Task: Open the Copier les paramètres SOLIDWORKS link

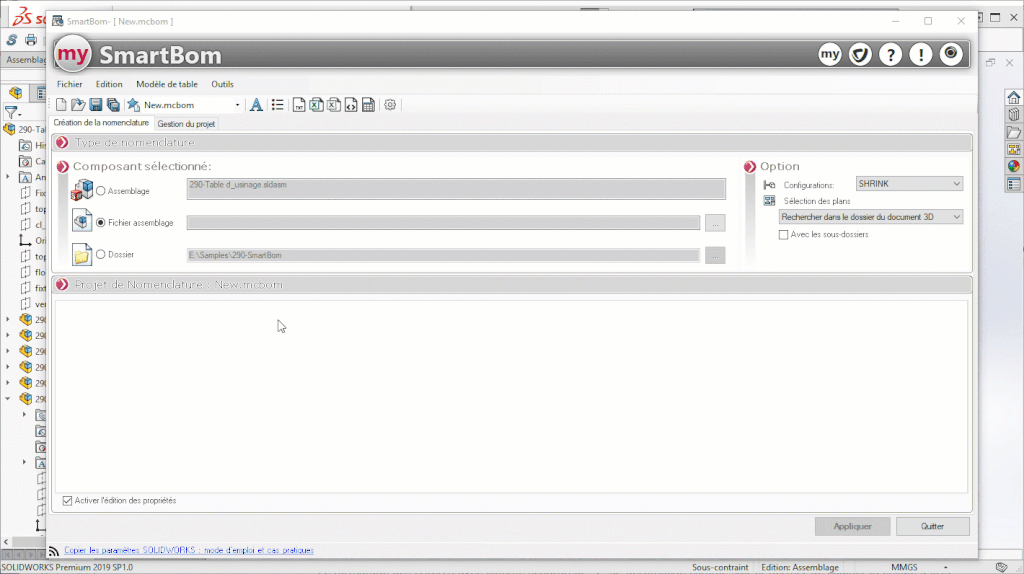Action: pyautogui.click(x=189, y=550)
